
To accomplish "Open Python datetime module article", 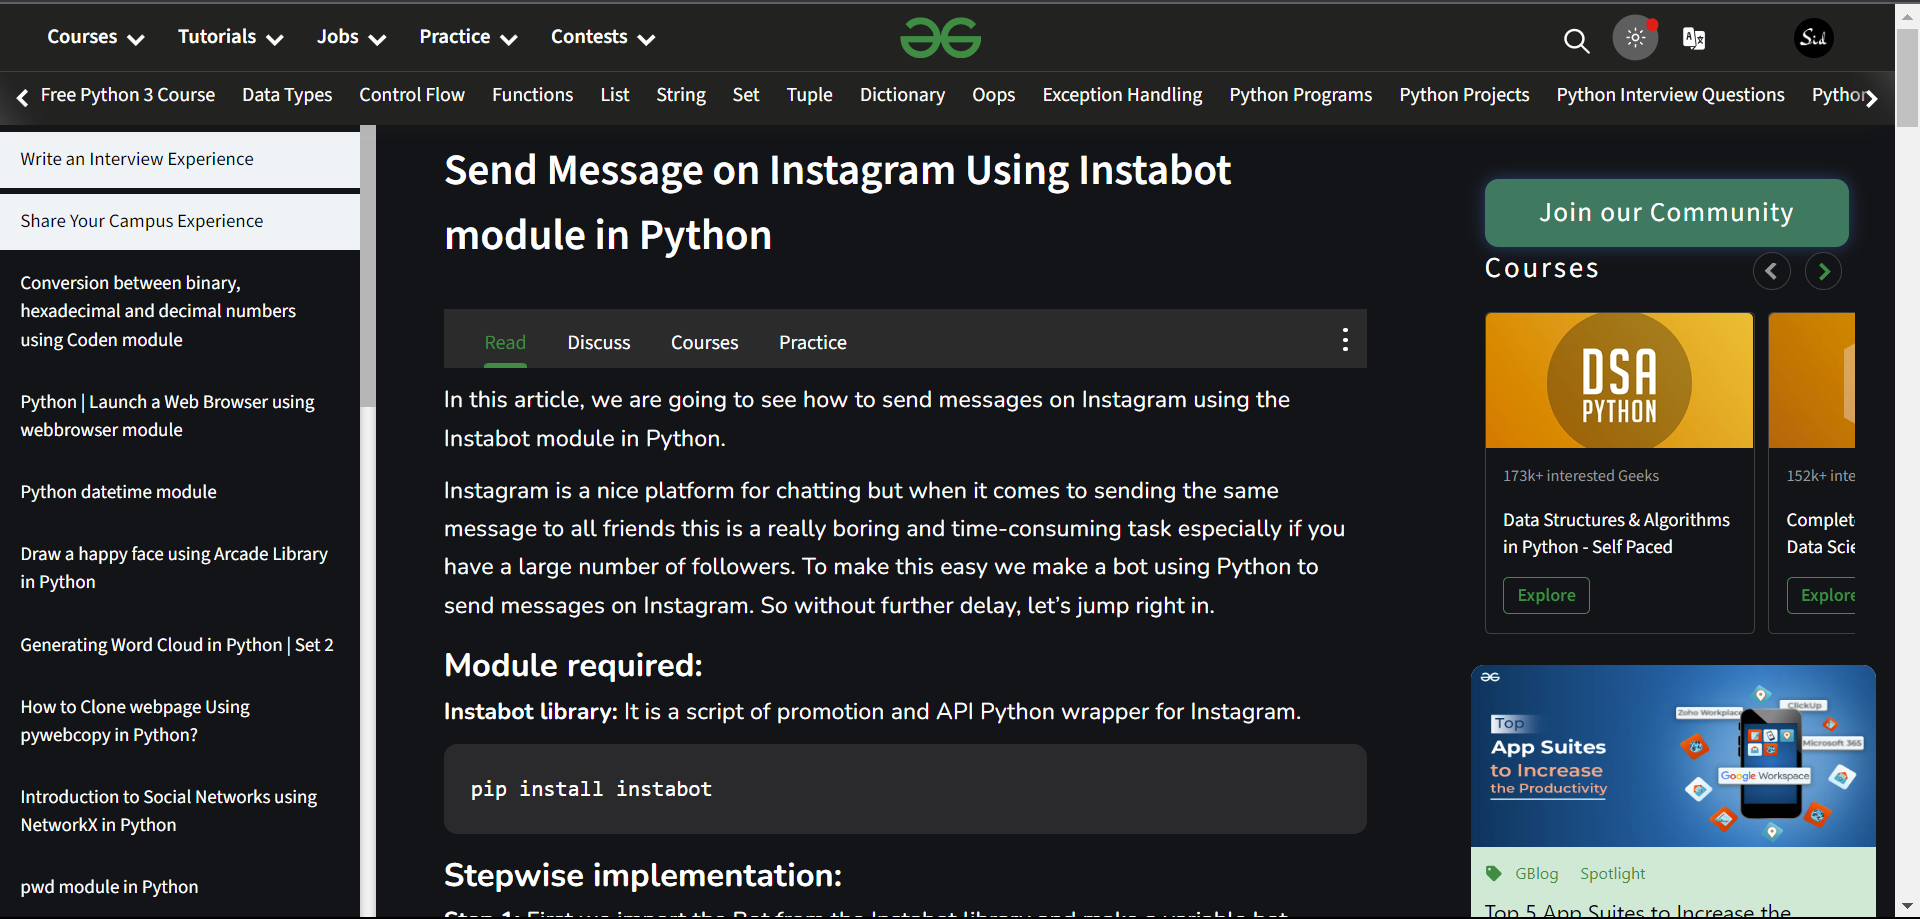I will point(118,492).
